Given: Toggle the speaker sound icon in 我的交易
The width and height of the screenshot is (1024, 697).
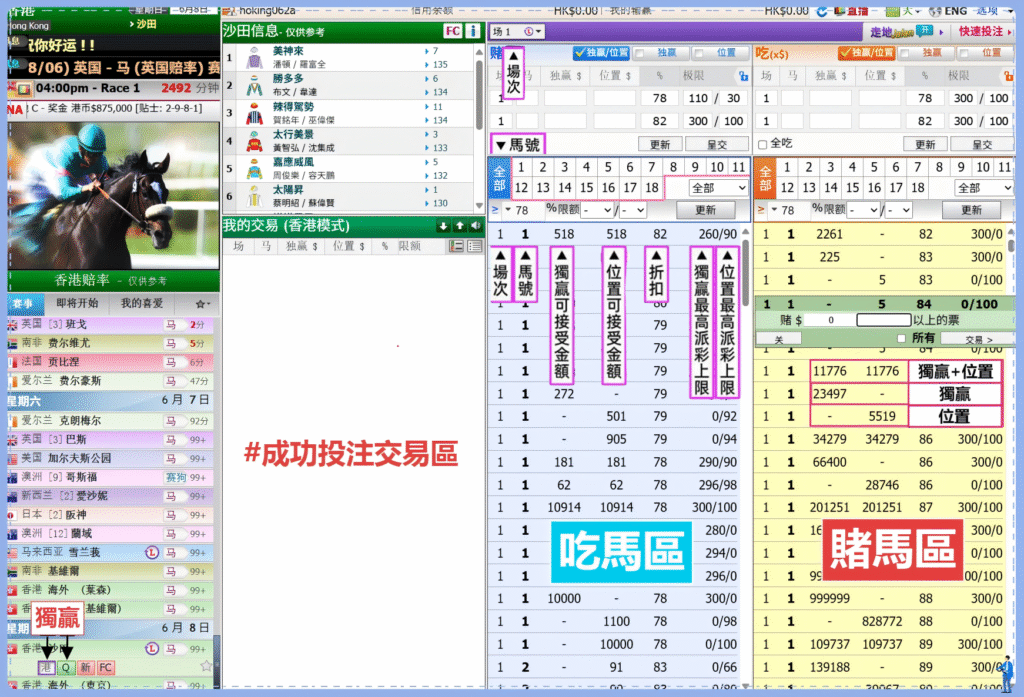Looking at the screenshot, I should pyautogui.click(x=475, y=226).
